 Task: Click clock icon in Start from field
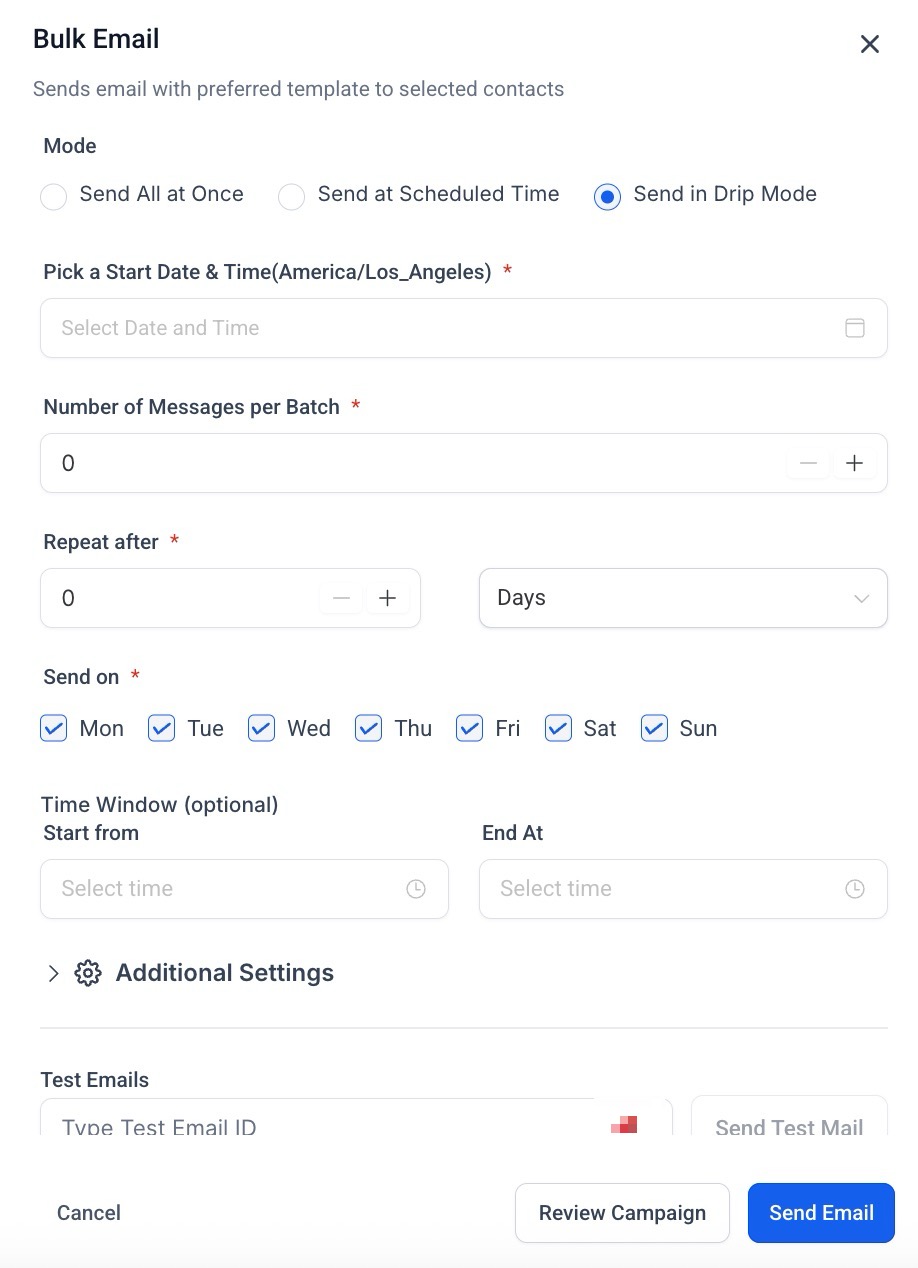click(416, 889)
